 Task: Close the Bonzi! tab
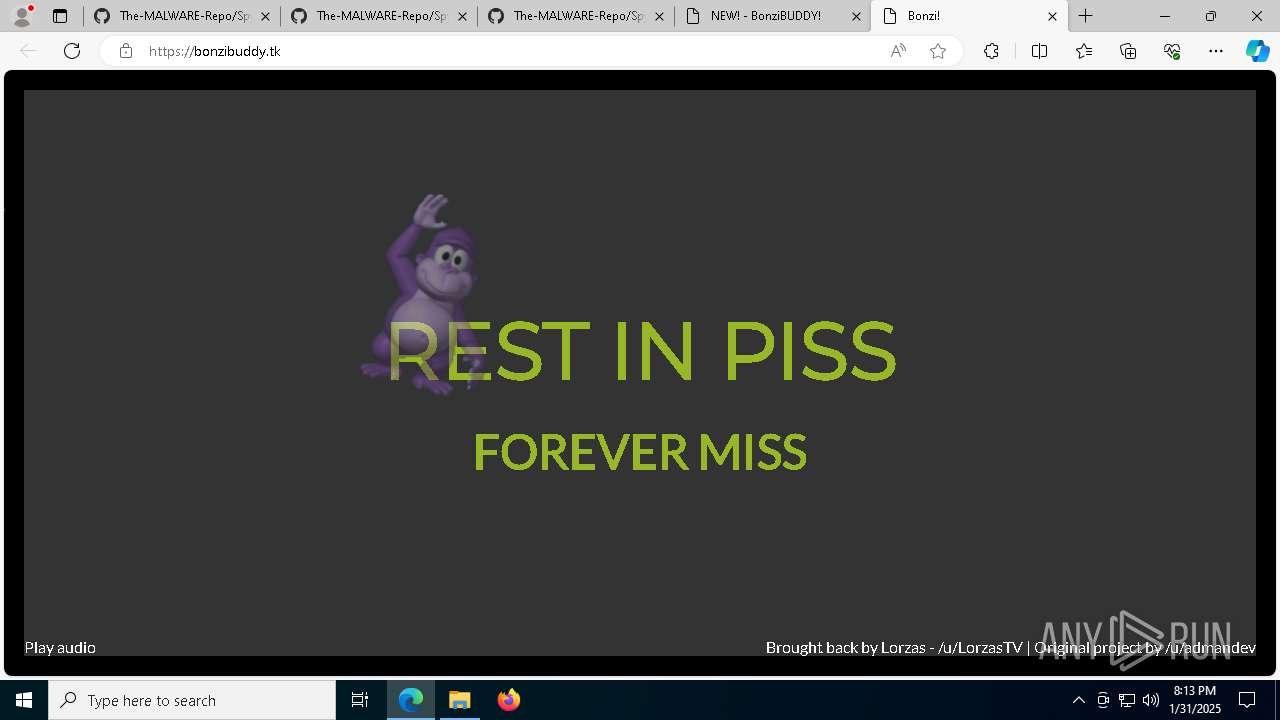pos(1052,16)
